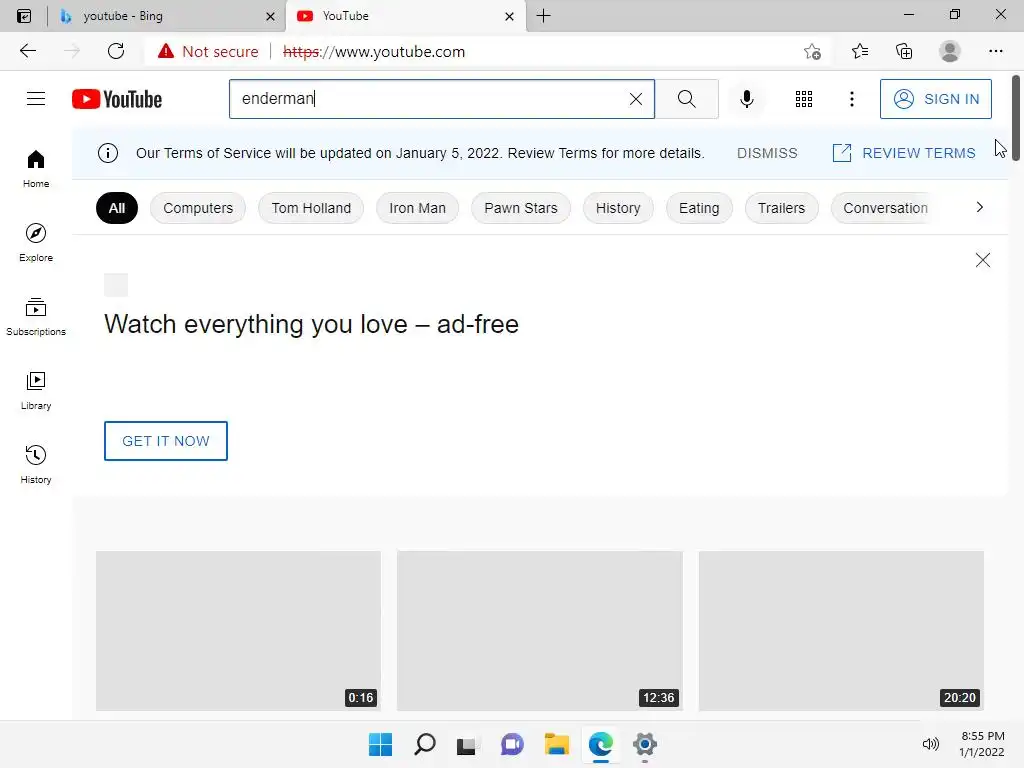This screenshot has width=1024, height=768.
Task: Open the YouTube settings three-dot menu
Action: pos(852,99)
